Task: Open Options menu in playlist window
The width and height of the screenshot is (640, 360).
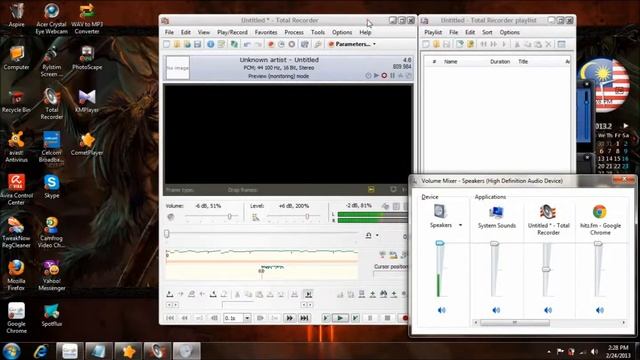Action: coord(509,32)
